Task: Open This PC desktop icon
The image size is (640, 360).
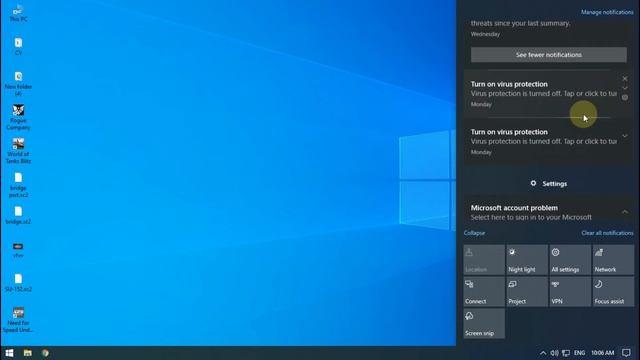Action: pyautogui.click(x=18, y=12)
